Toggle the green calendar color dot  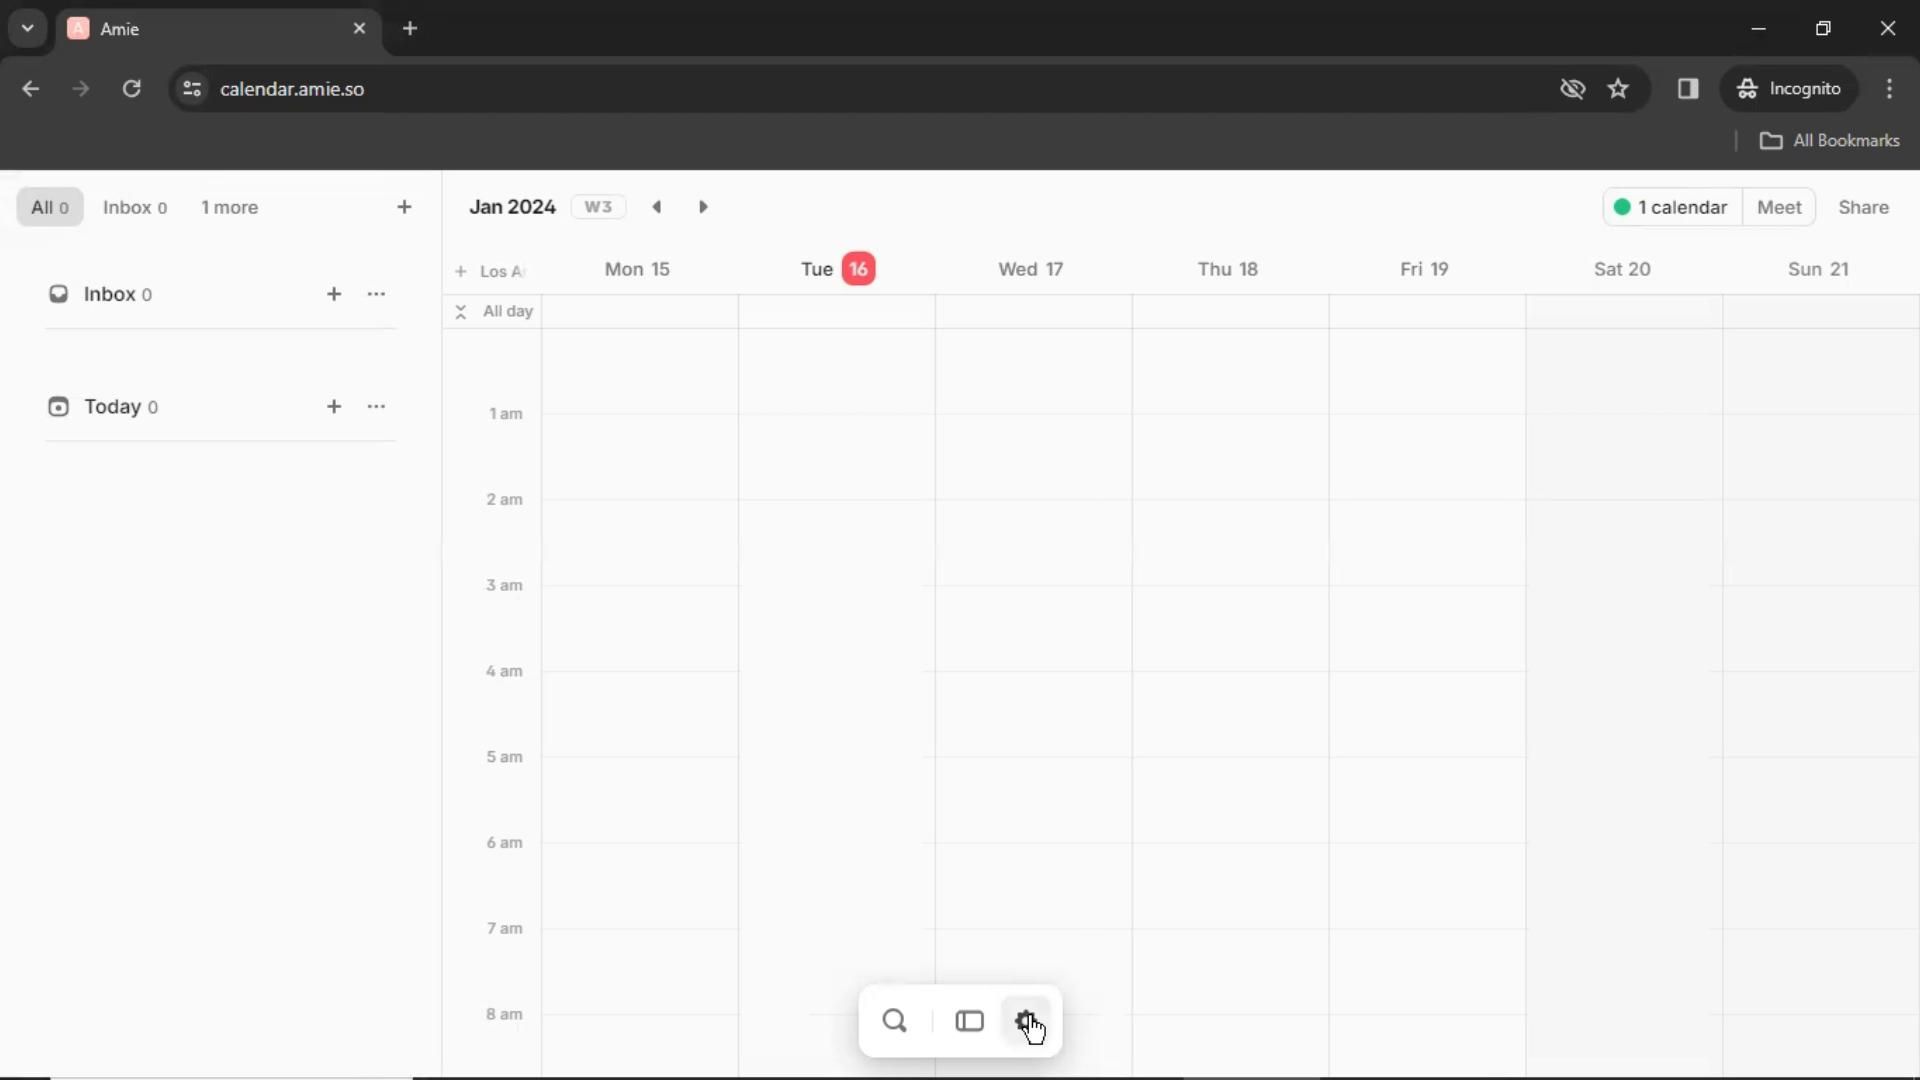[1622, 207]
